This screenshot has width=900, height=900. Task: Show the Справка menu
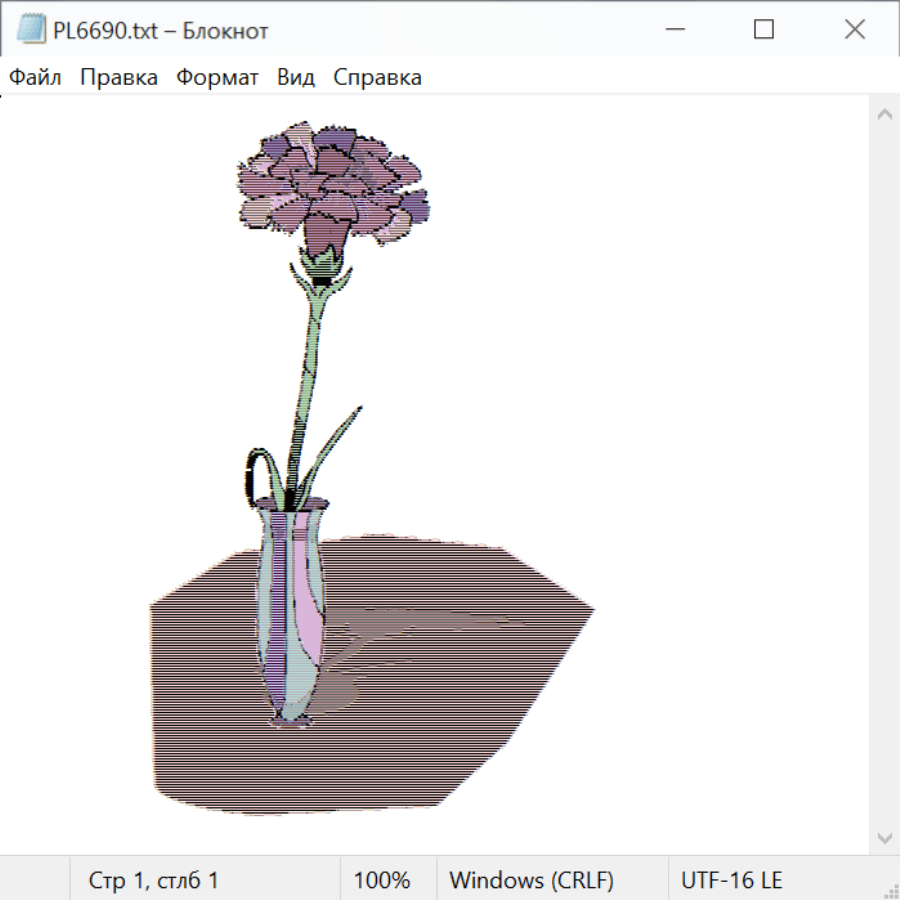pos(377,77)
